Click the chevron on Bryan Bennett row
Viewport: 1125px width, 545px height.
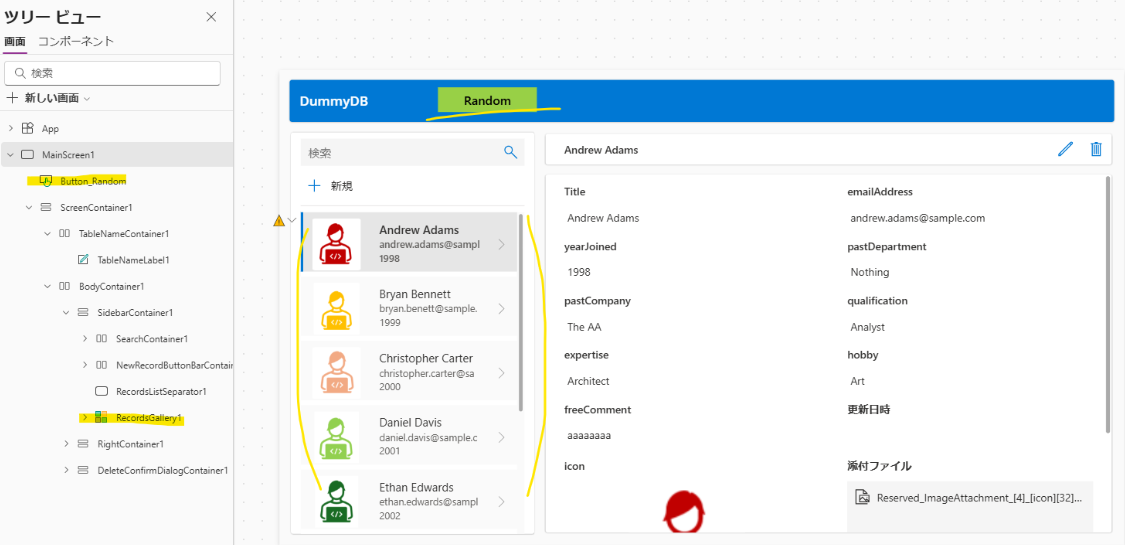[501, 308]
